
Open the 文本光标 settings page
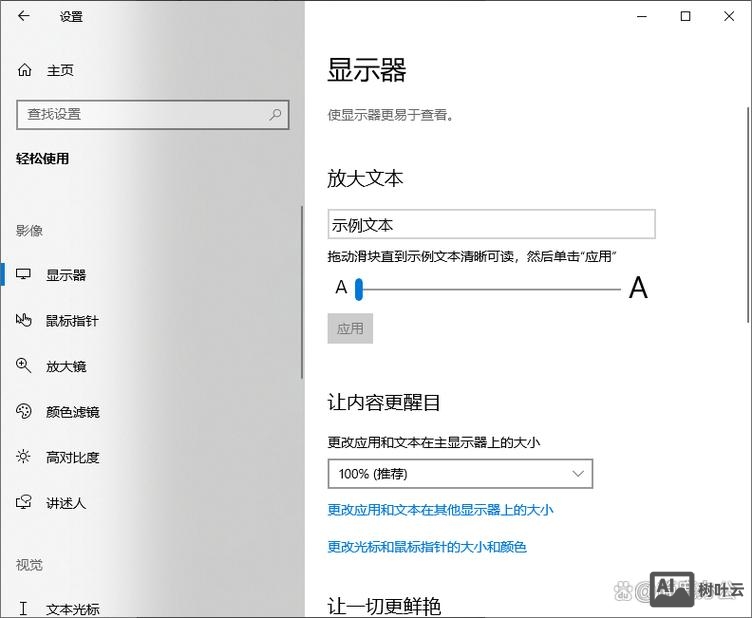pyautogui.click(x=153, y=609)
